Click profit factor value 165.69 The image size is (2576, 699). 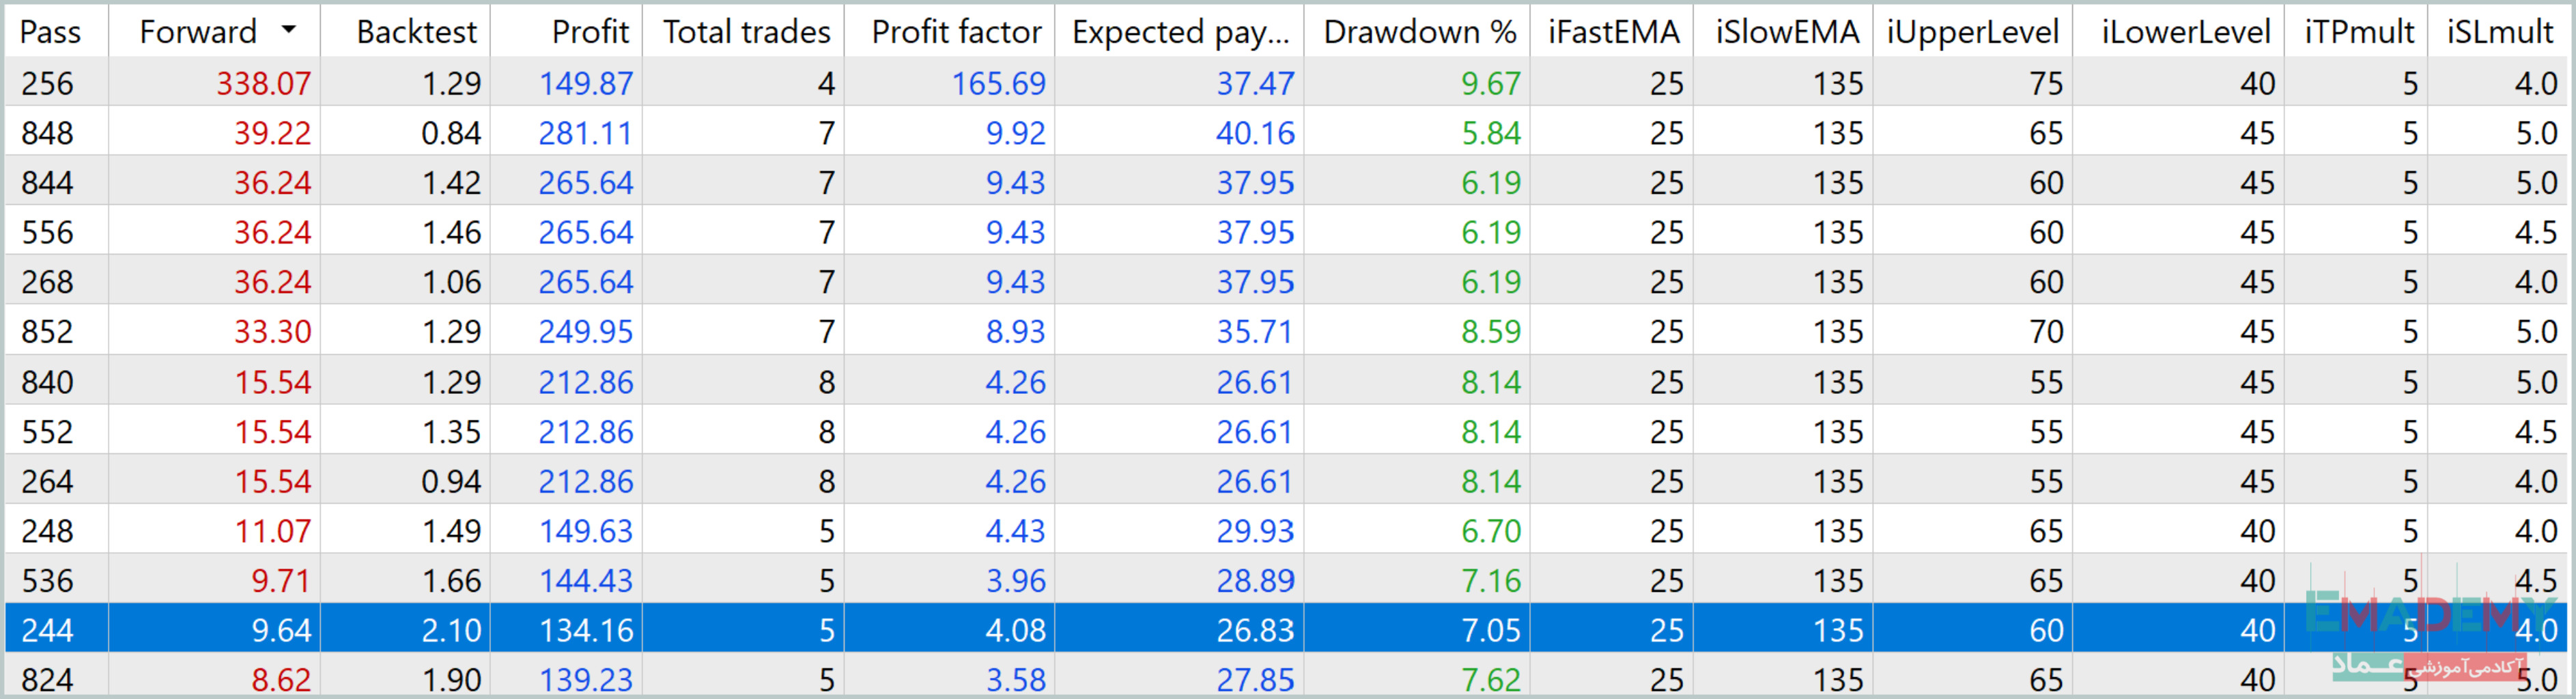pyautogui.click(x=998, y=83)
